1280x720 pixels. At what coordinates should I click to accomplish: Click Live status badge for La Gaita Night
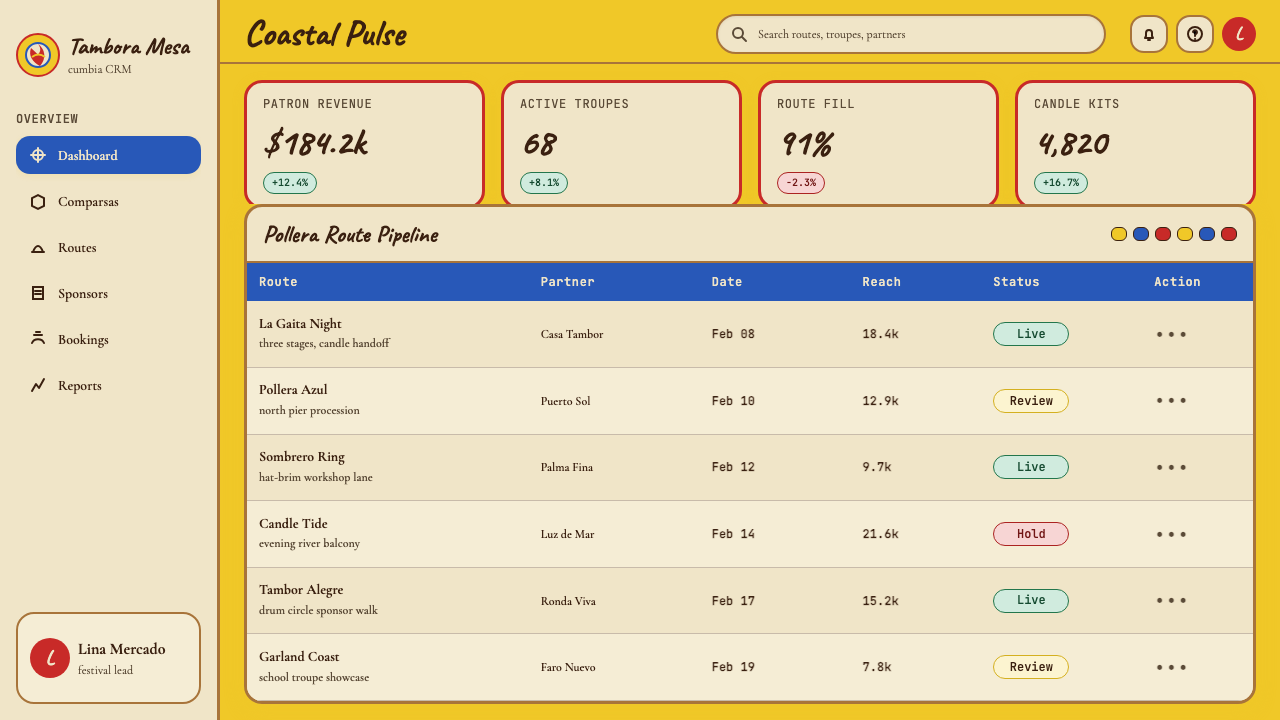(1031, 334)
